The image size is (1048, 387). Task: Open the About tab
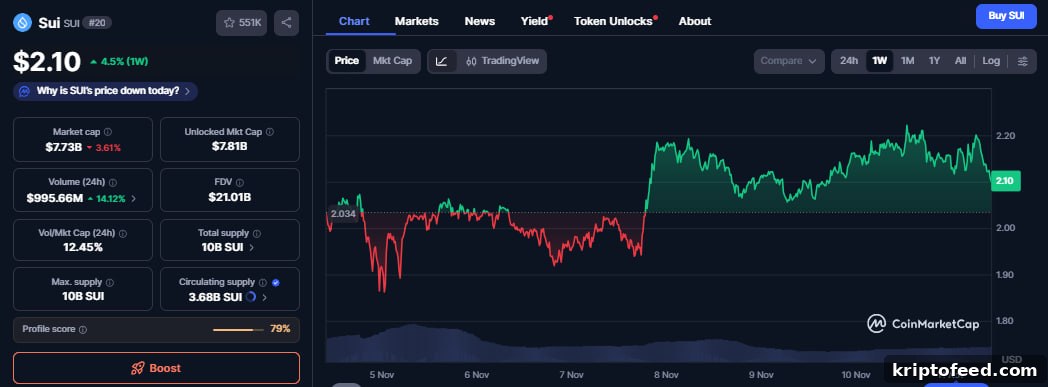pyautogui.click(x=695, y=21)
